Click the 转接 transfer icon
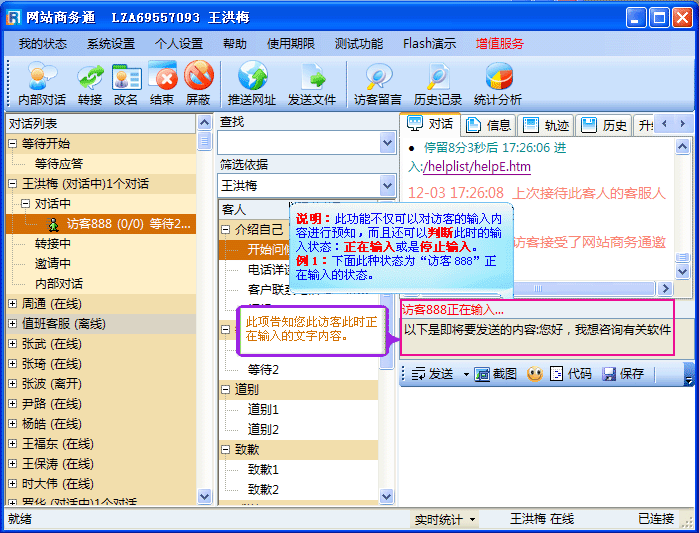 tap(90, 77)
